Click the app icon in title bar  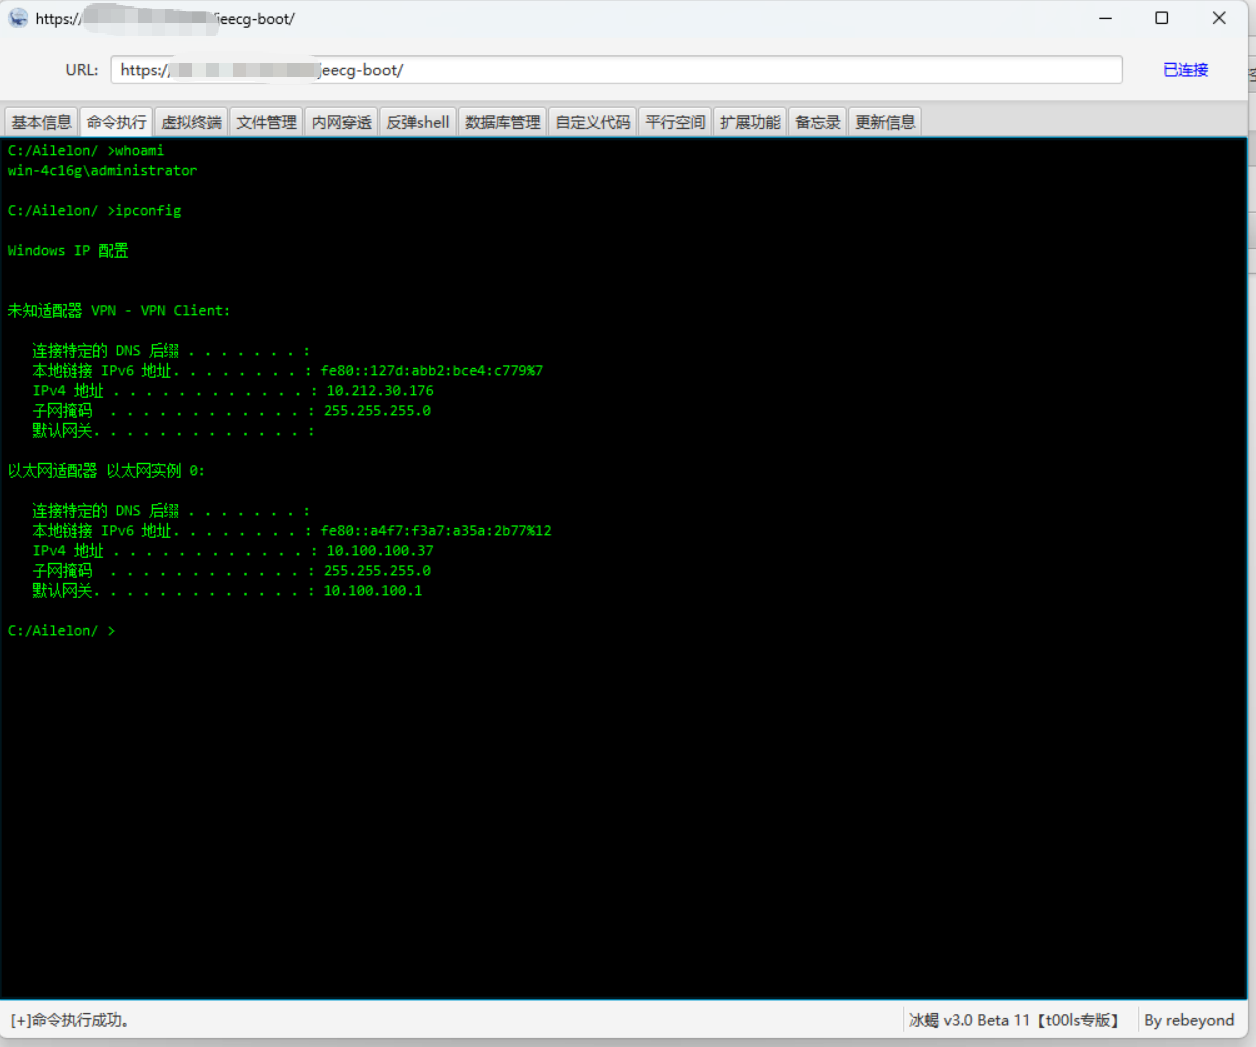point(18,18)
